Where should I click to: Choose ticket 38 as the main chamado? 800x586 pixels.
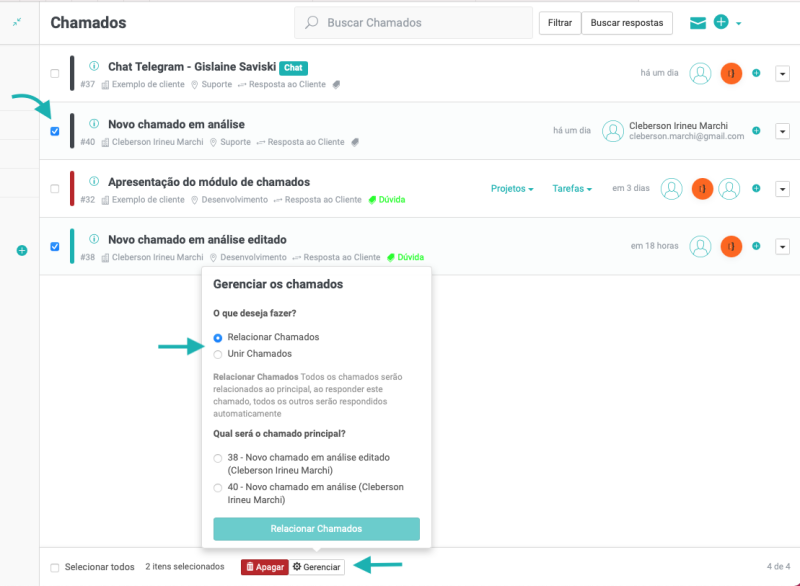click(218, 458)
